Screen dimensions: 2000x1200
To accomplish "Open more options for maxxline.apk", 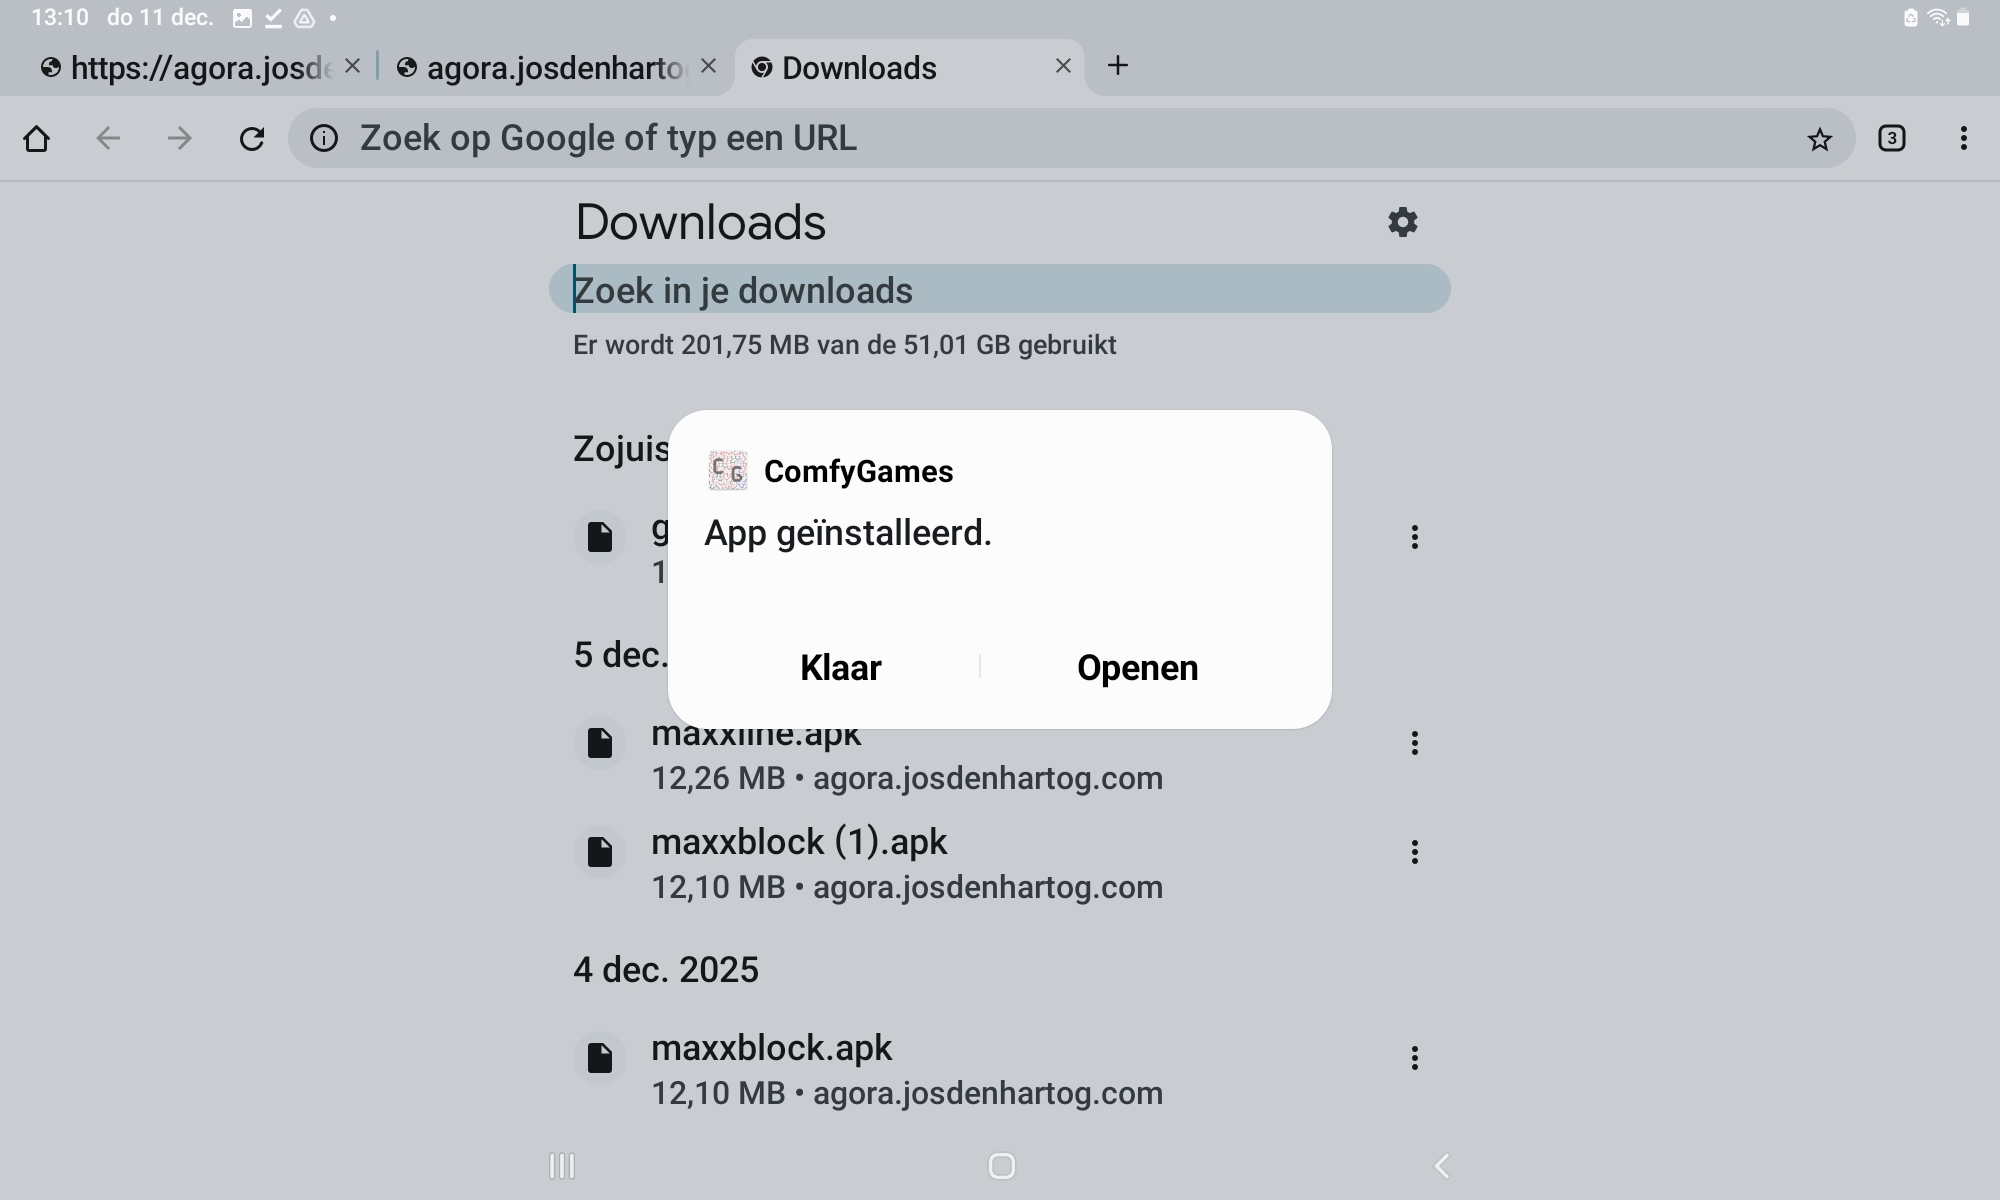I will (x=1414, y=743).
